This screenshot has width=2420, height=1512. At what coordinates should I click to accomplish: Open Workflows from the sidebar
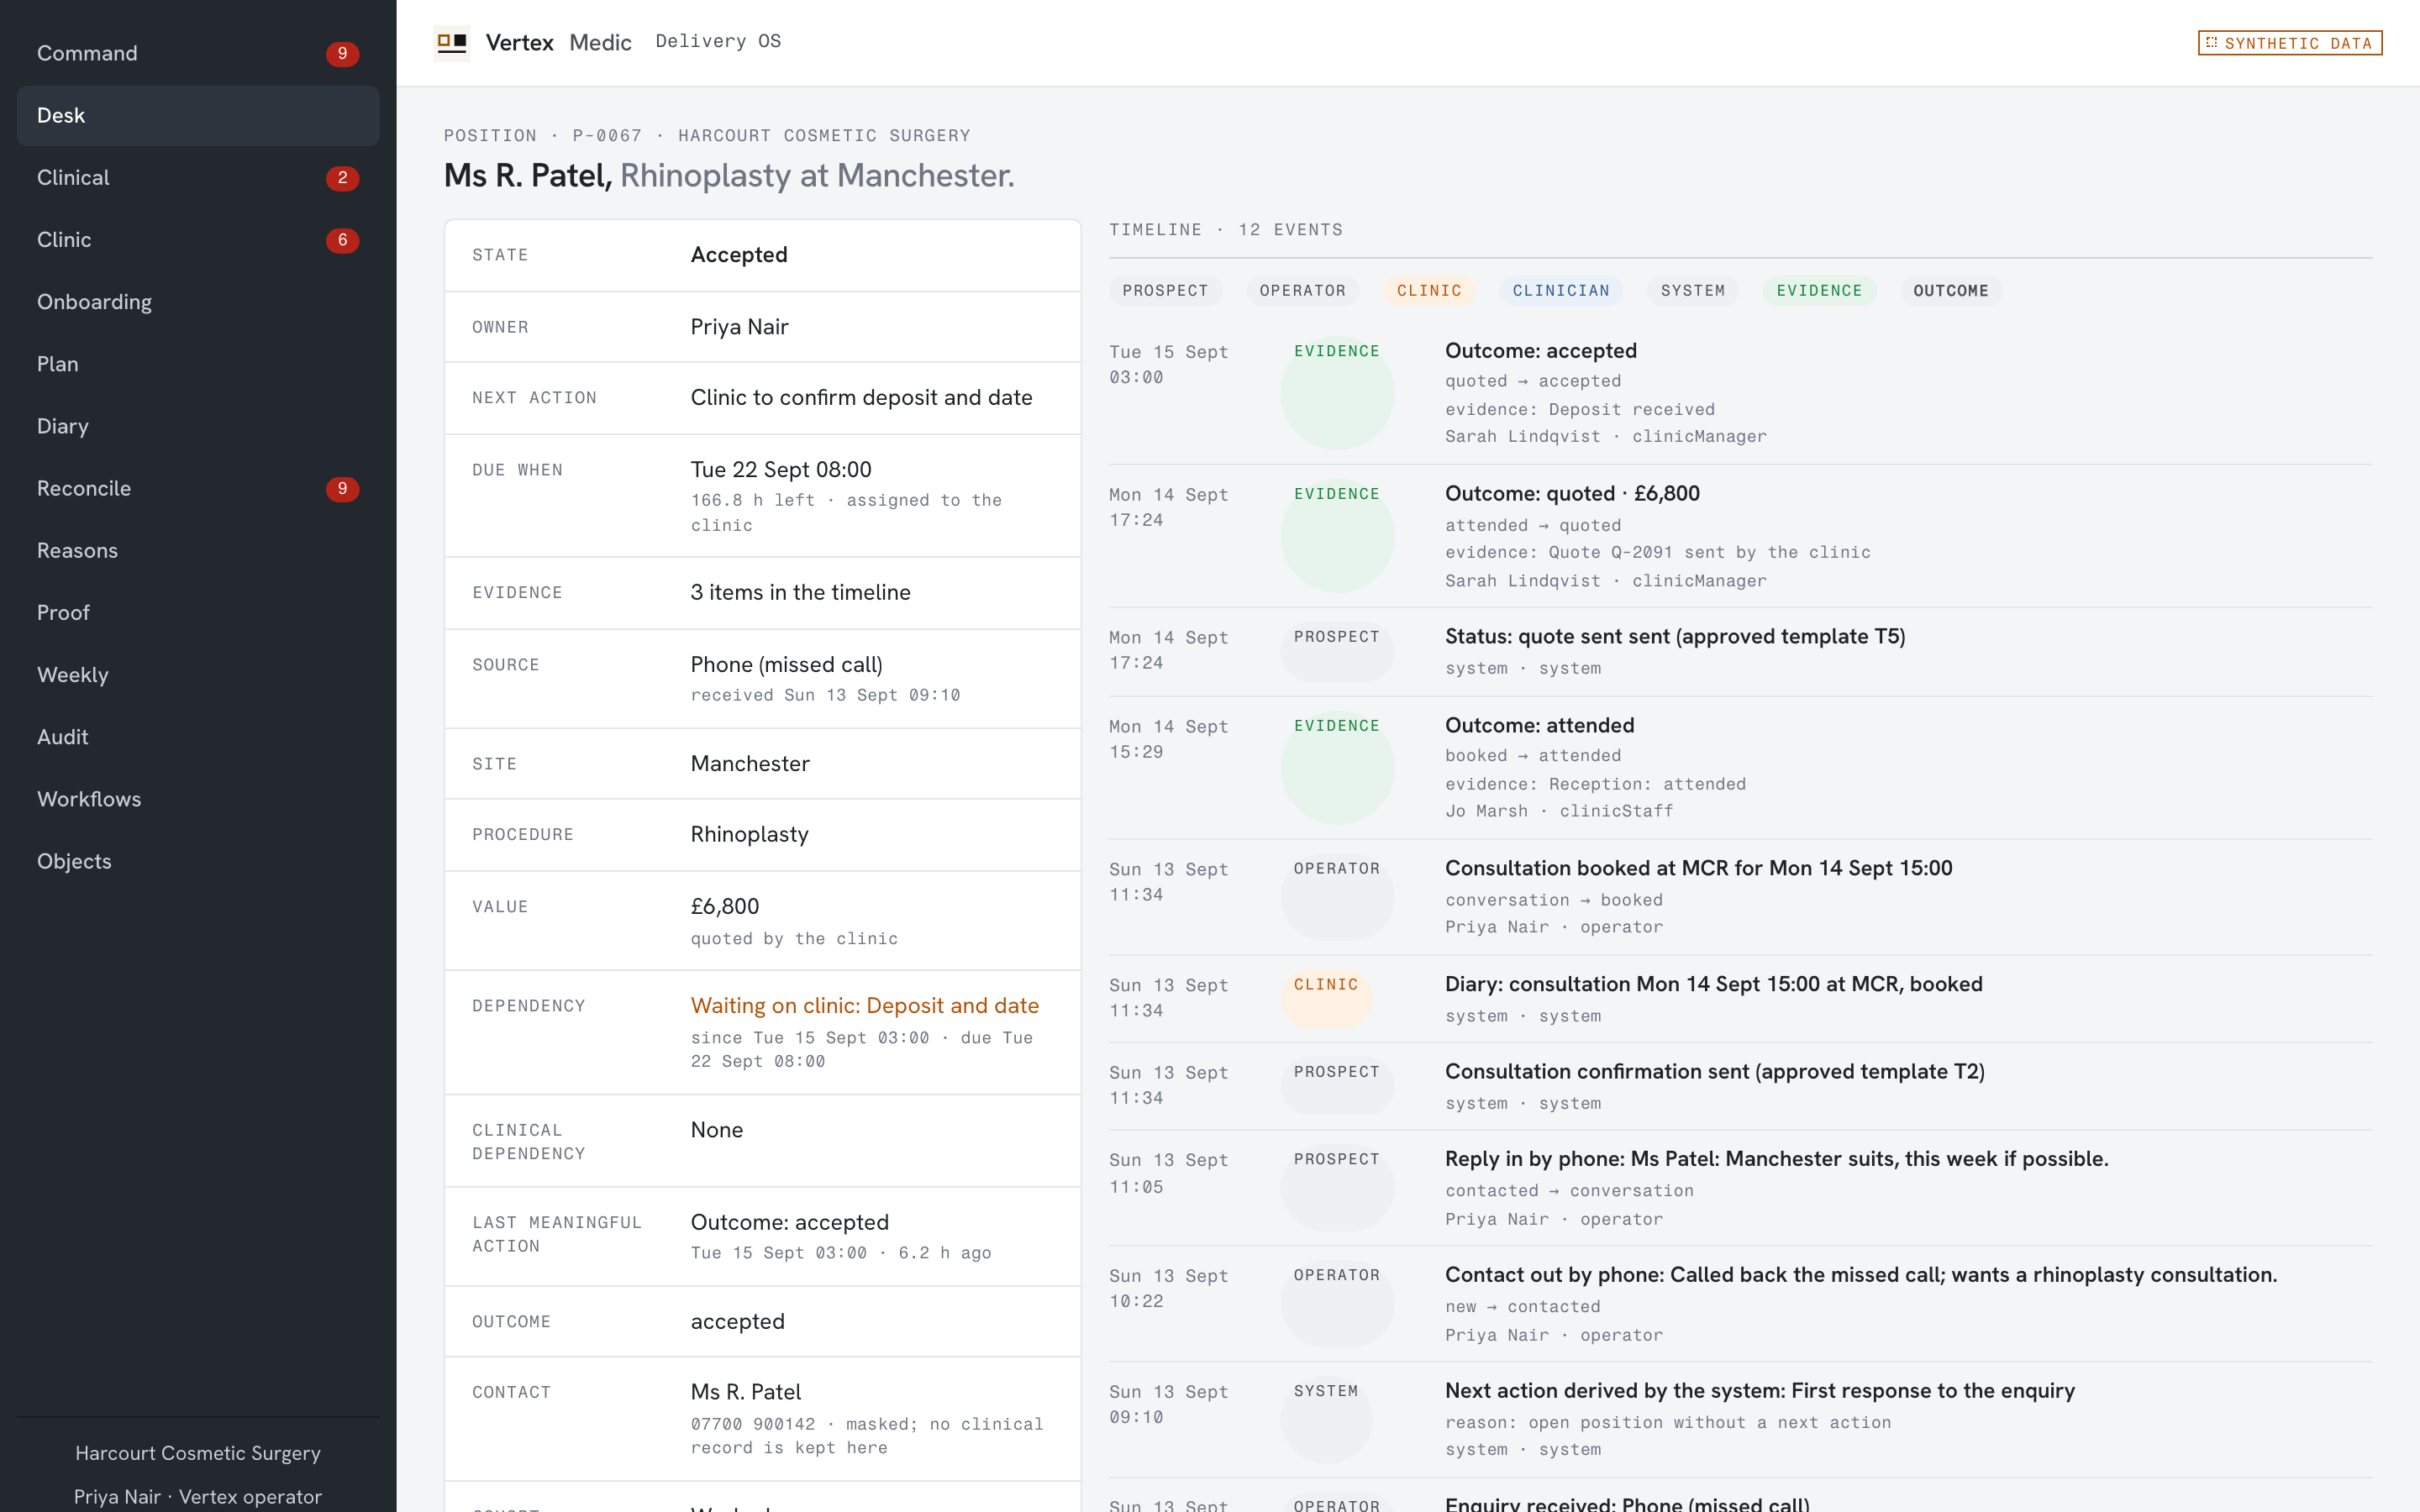click(x=198, y=799)
